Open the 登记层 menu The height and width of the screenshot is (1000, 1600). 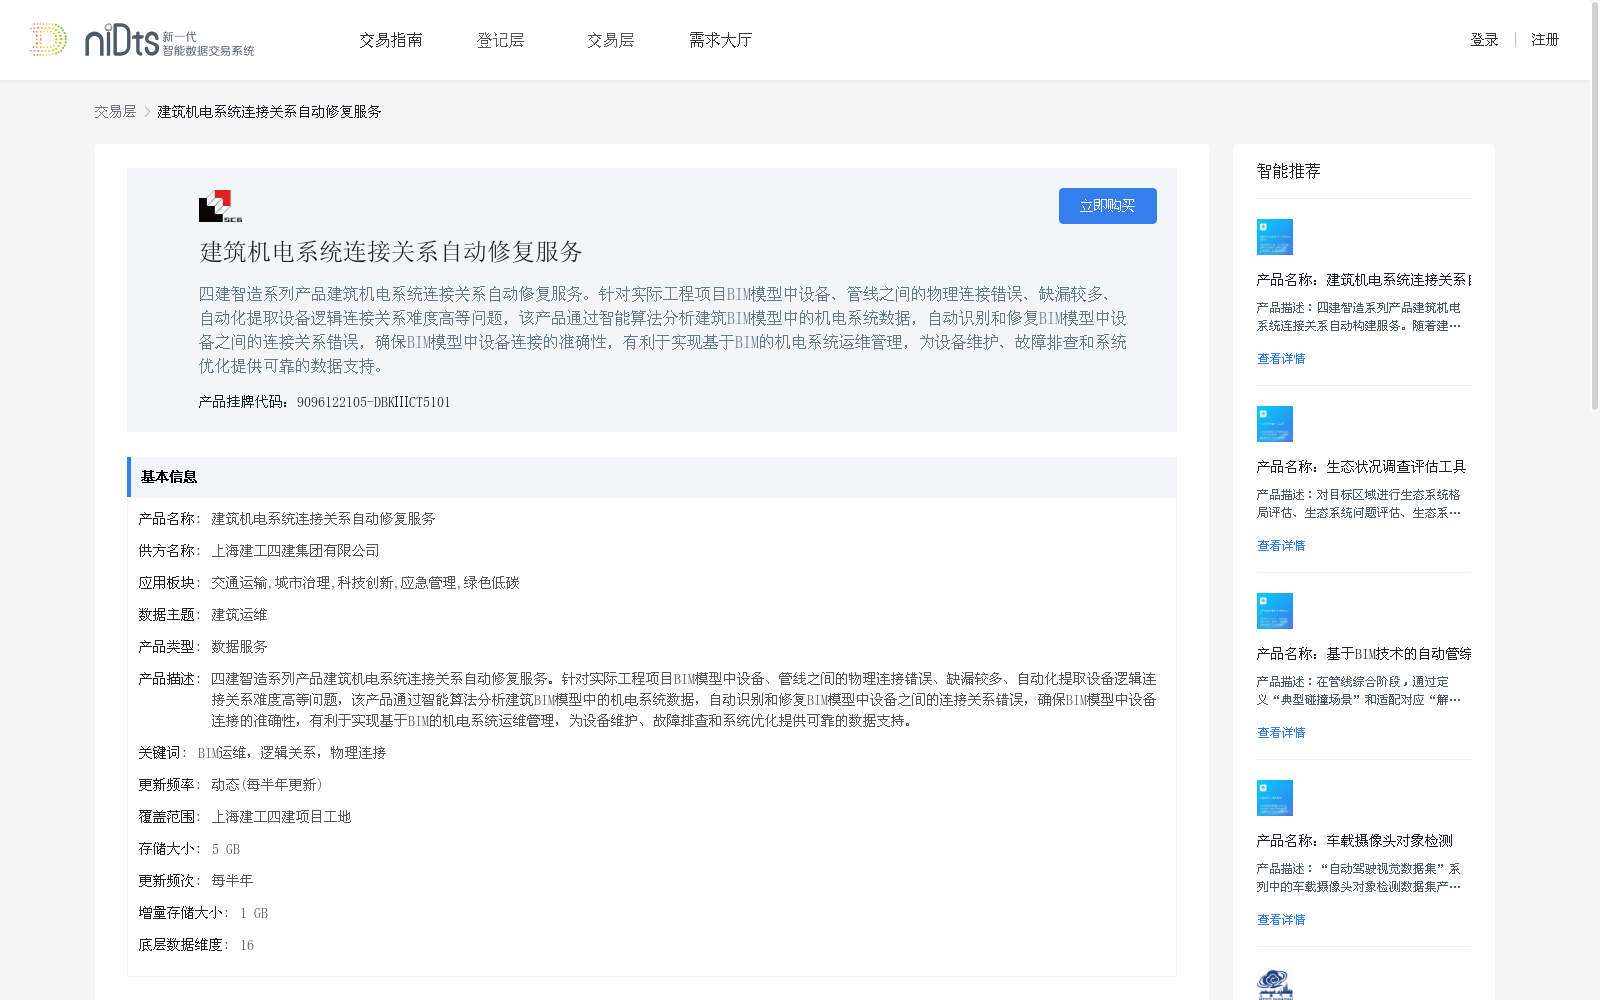pyautogui.click(x=501, y=40)
